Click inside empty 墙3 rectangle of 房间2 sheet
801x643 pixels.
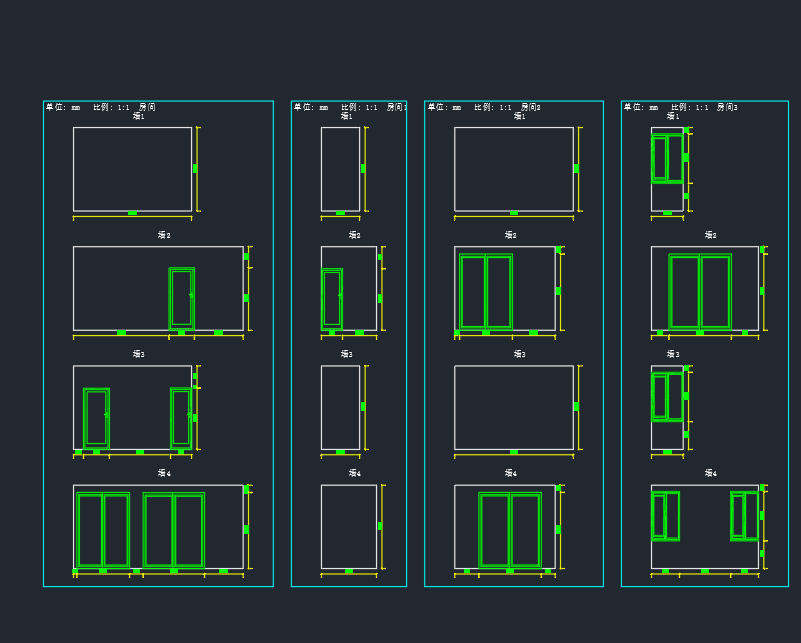(x=514, y=407)
